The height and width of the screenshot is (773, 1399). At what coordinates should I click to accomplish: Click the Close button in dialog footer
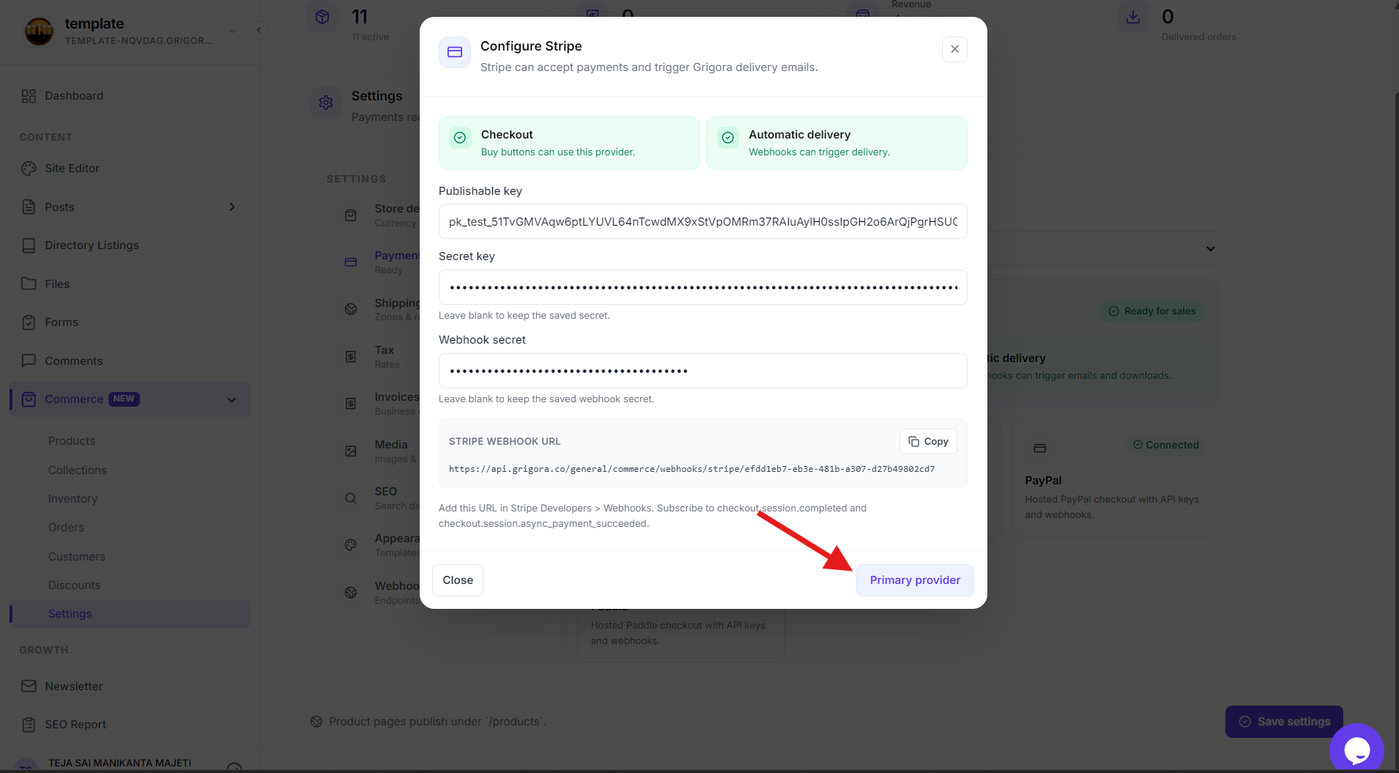(457, 580)
